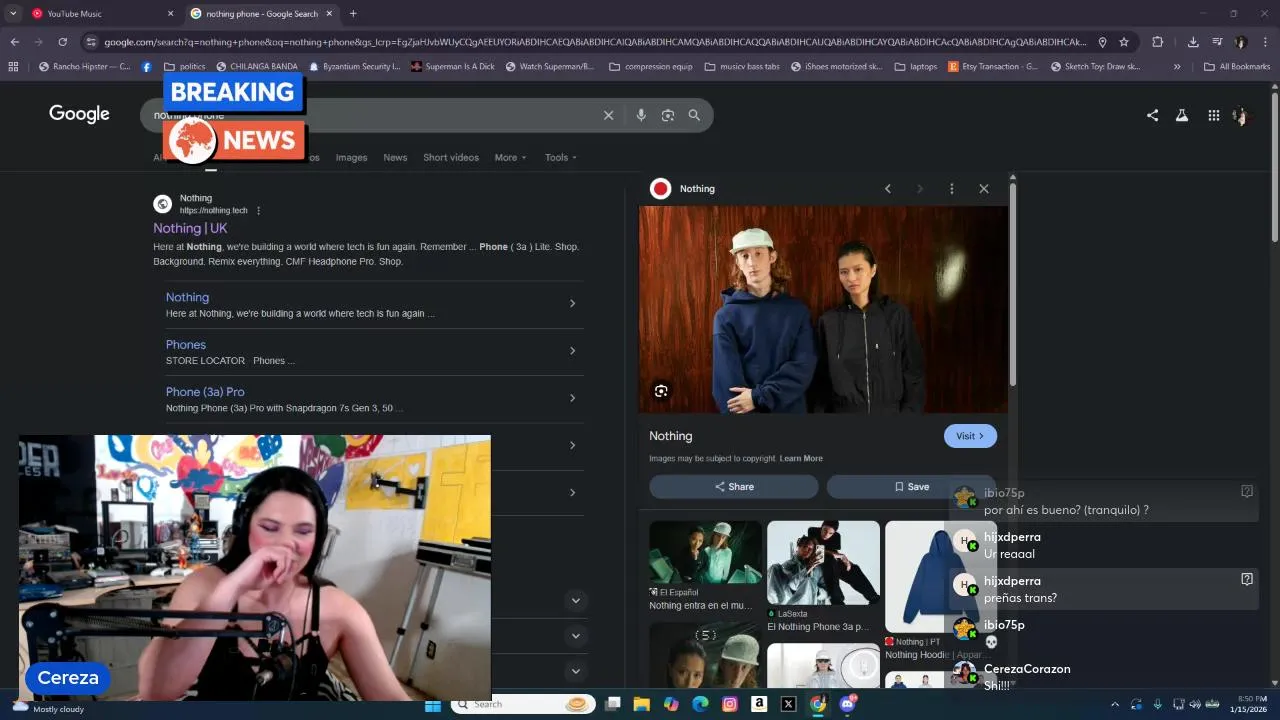Save the Nothing image with Save button
The width and height of the screenshot is (1280, 720).
(911, 487)
